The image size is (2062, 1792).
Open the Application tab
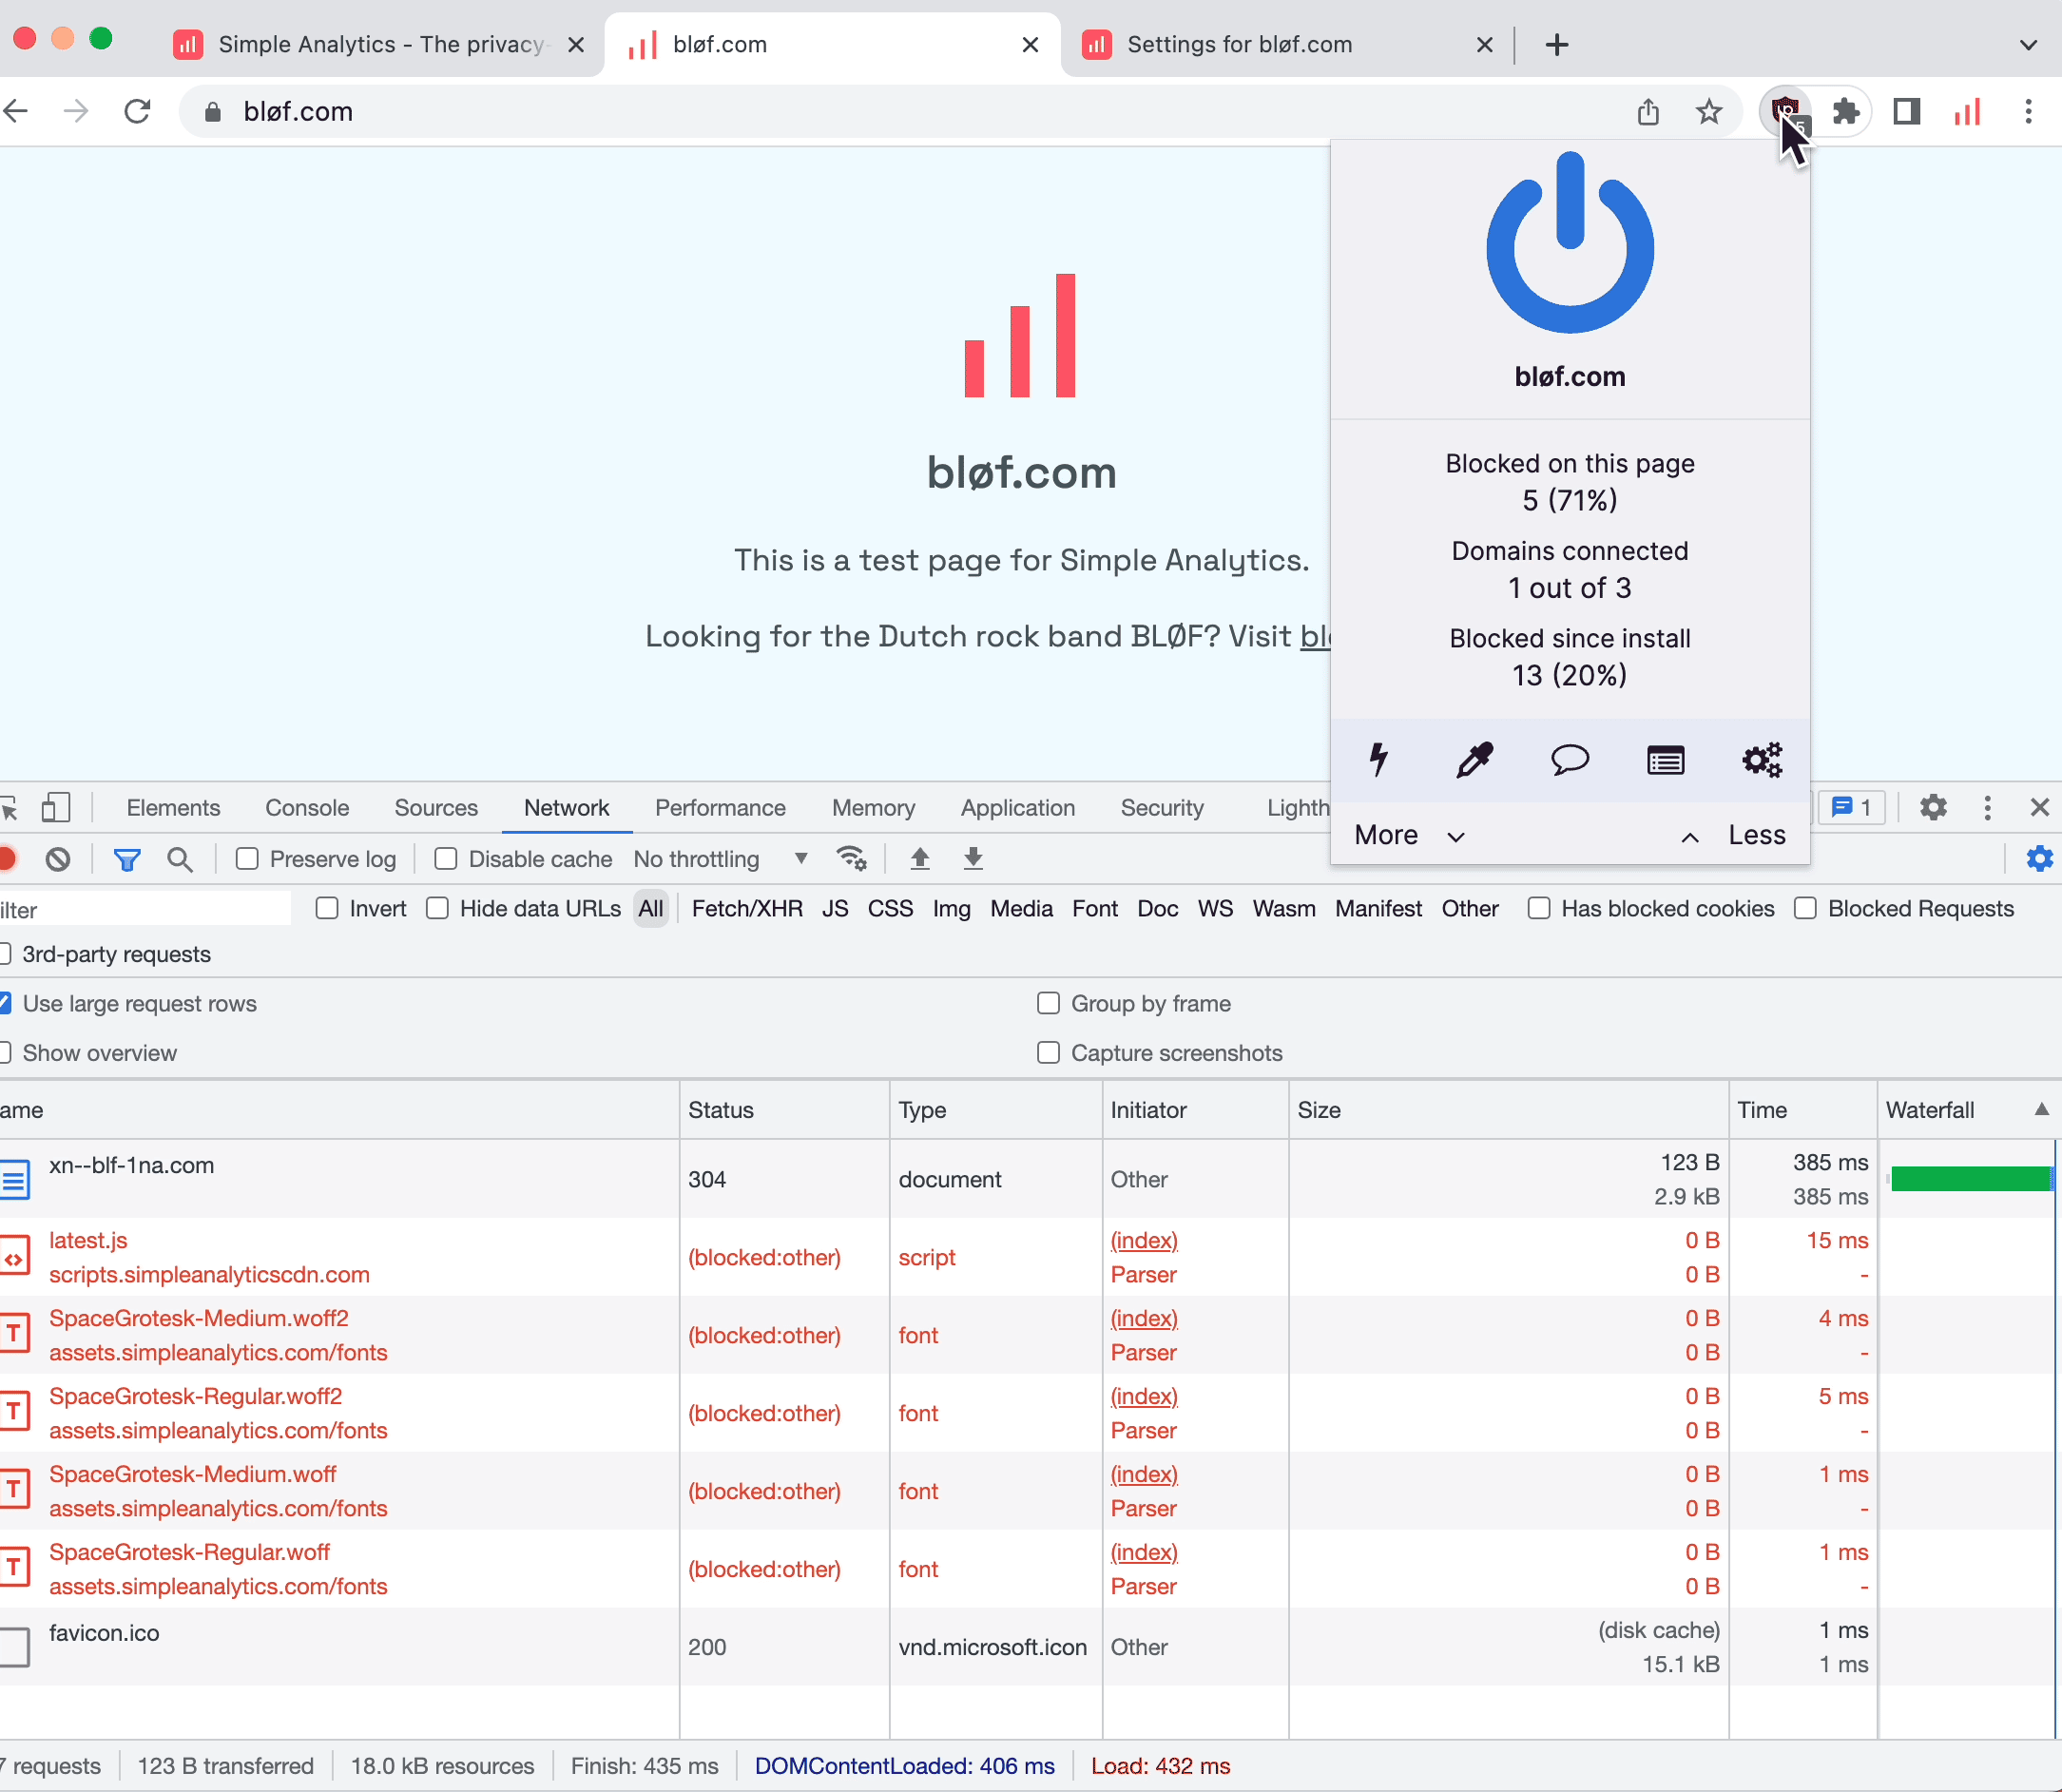click(1018, 808)
